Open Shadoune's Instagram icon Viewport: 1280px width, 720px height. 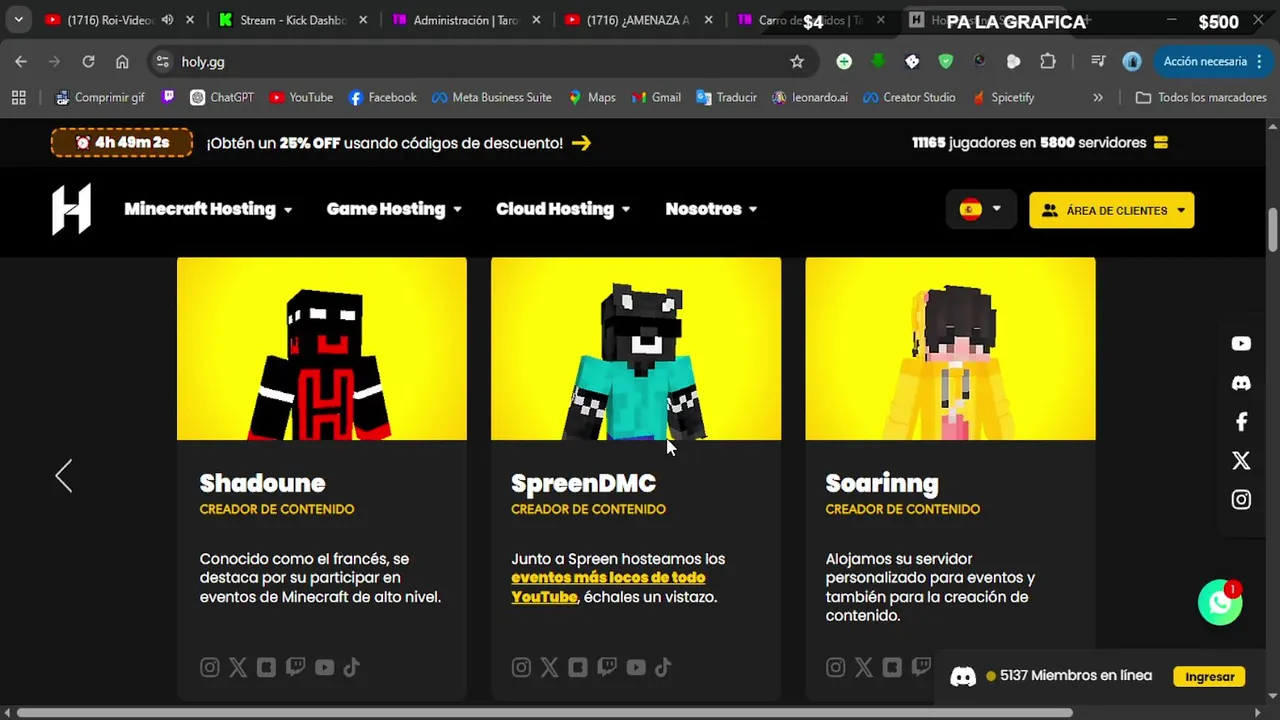pyautogui.click(x=209, y=668)
